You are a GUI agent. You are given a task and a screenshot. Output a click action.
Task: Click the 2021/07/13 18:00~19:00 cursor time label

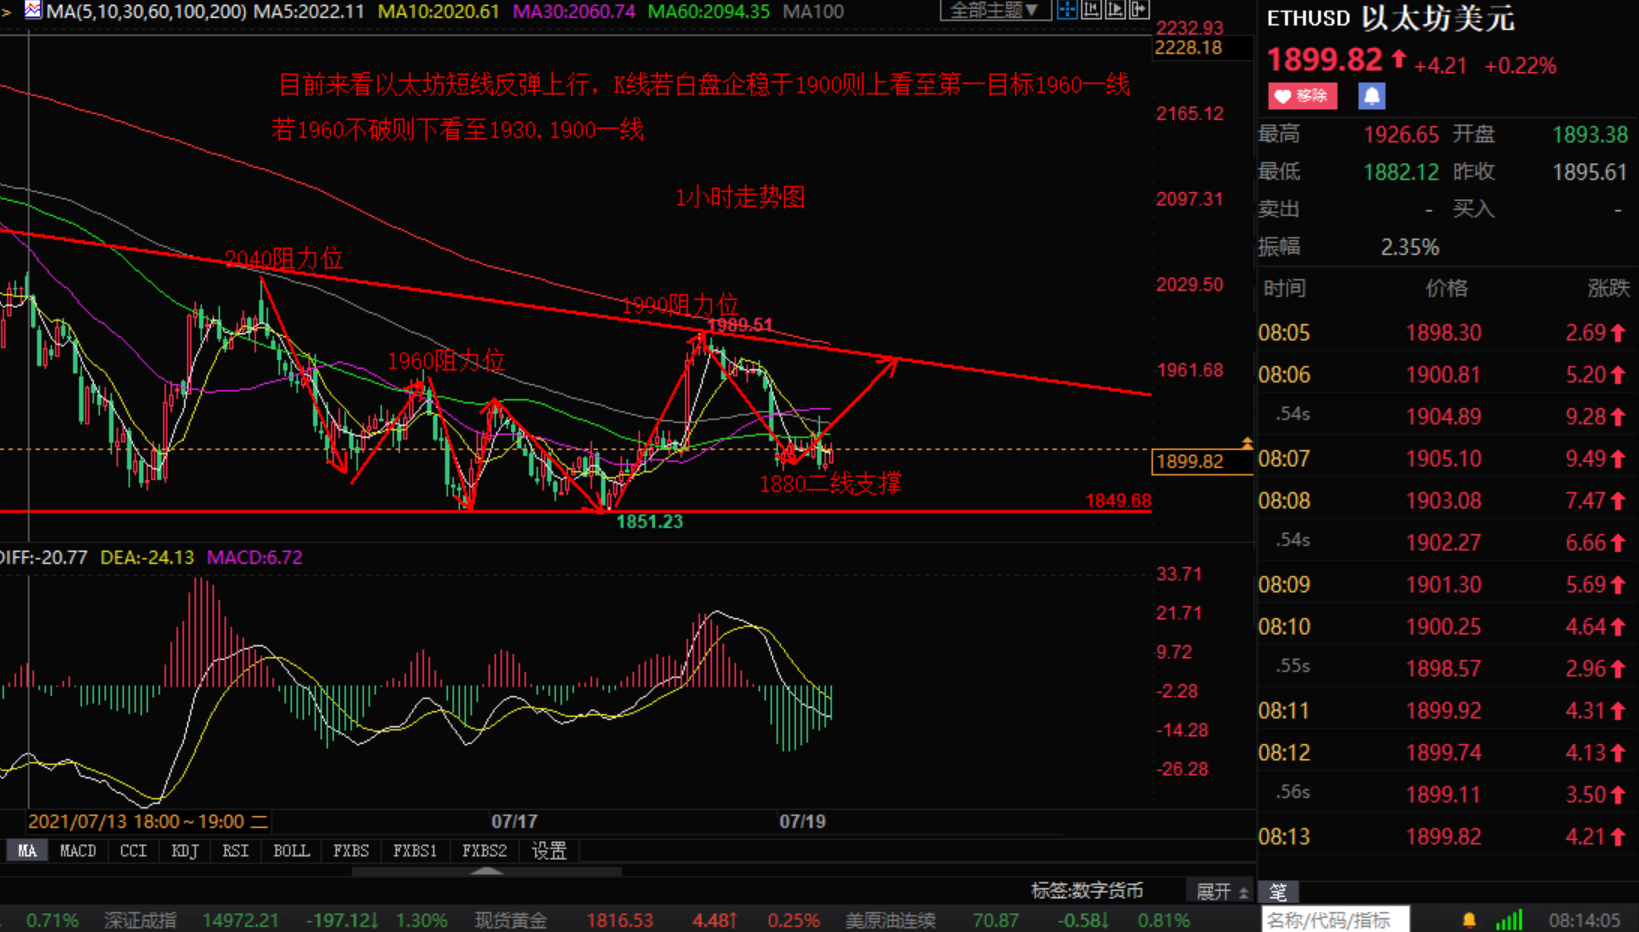pyautogui.click(x=148, y=821)
